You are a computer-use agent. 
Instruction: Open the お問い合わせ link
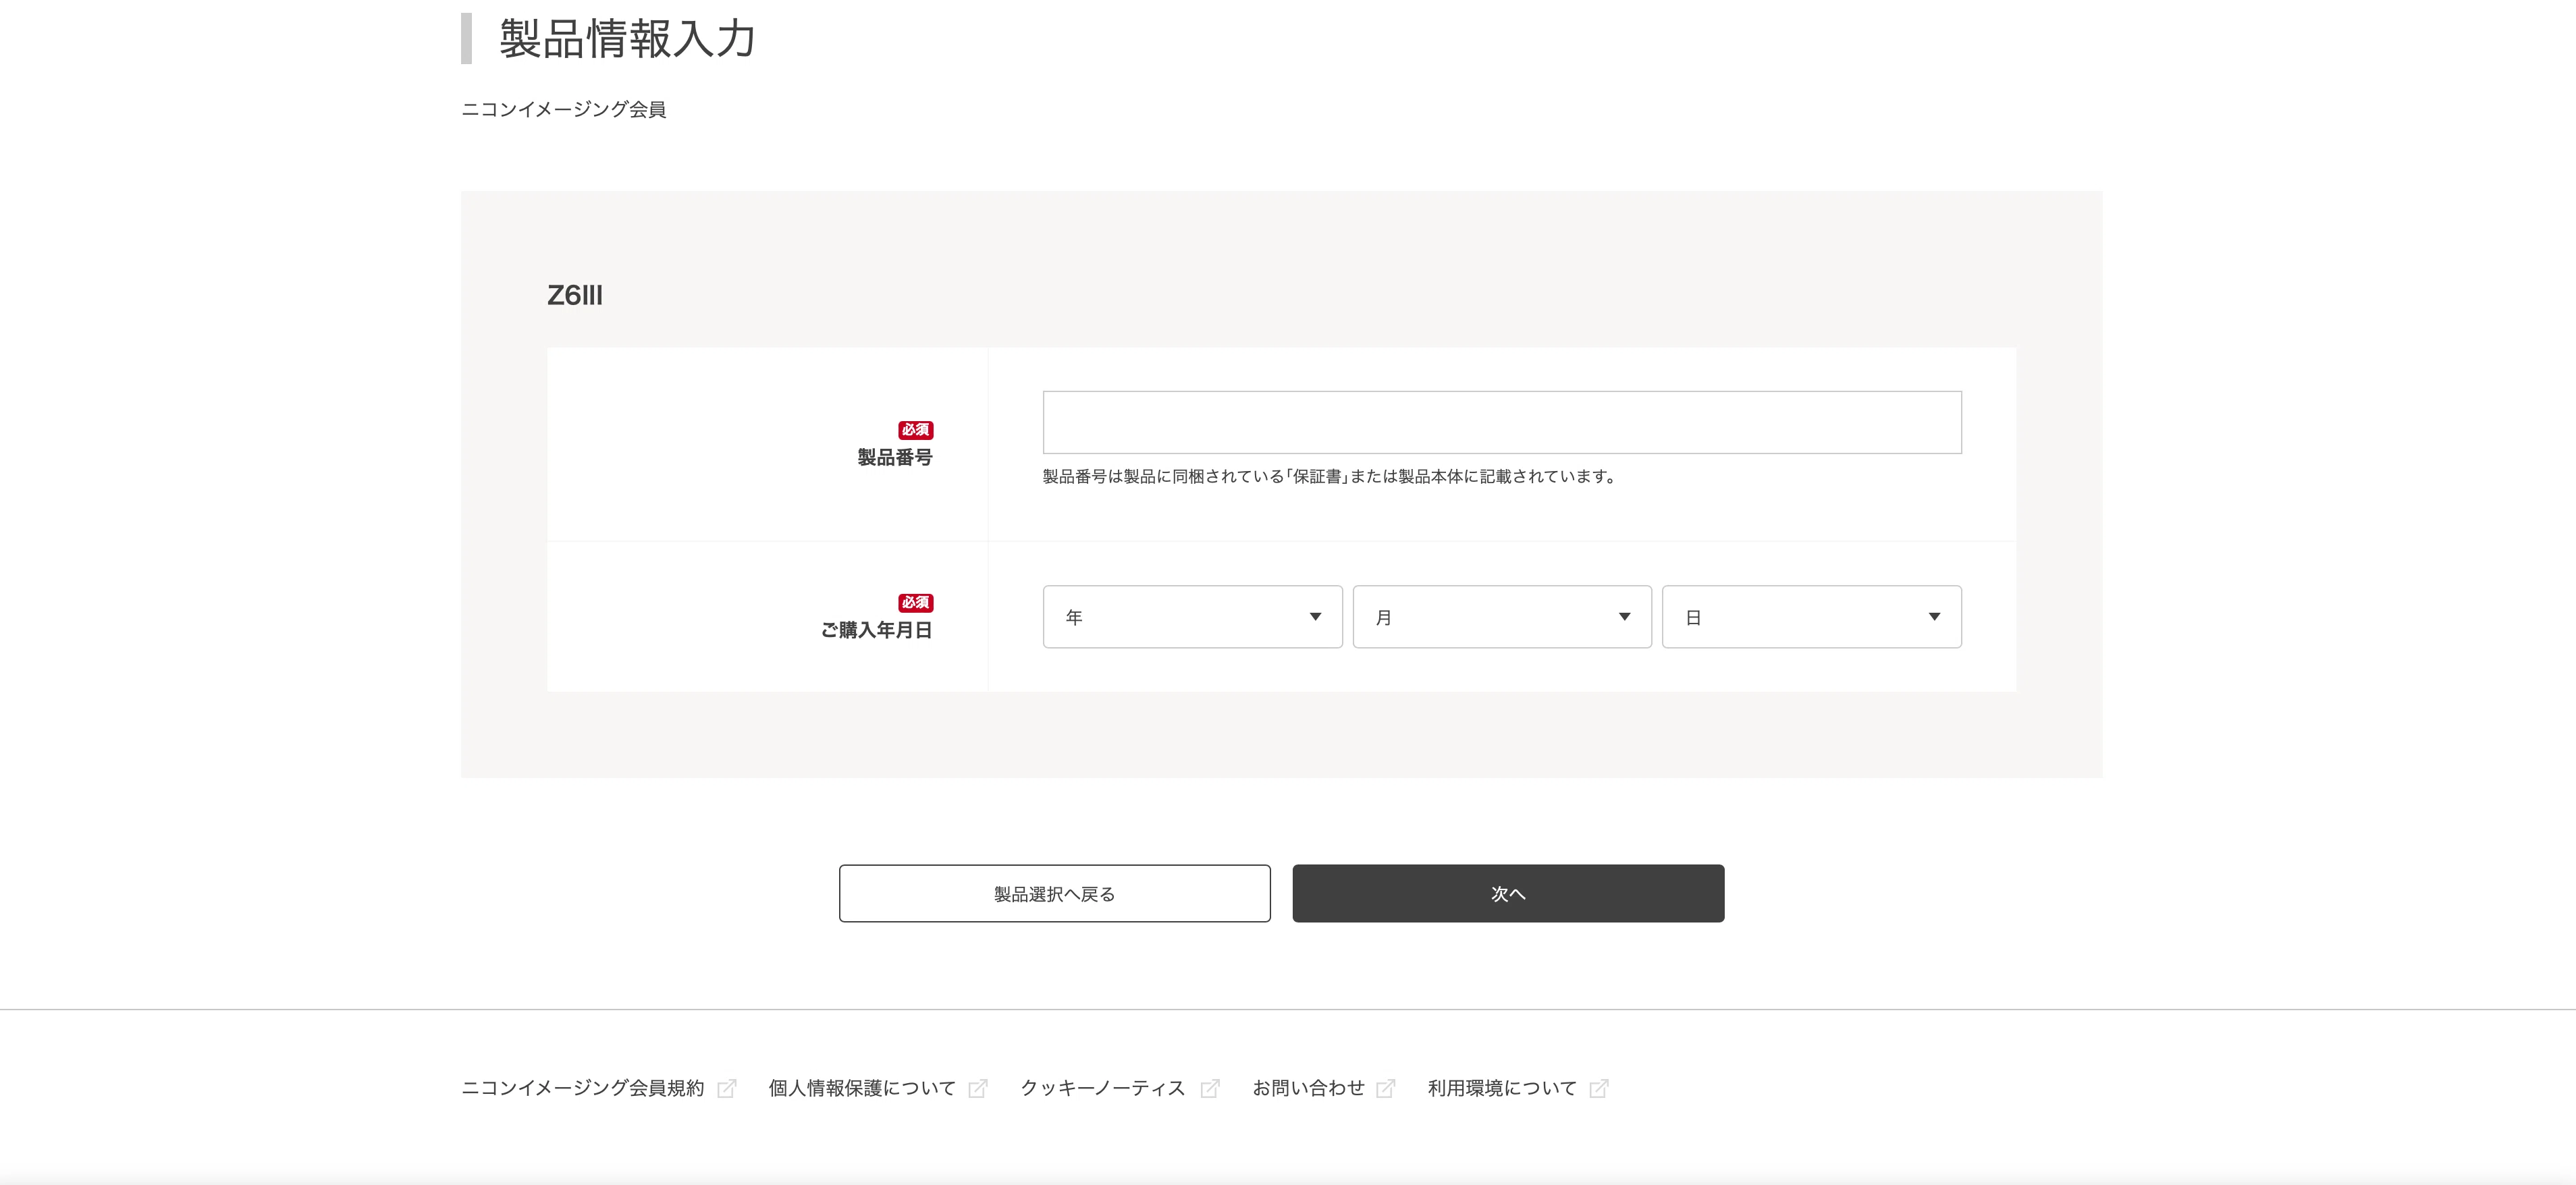(1308, 1088)
